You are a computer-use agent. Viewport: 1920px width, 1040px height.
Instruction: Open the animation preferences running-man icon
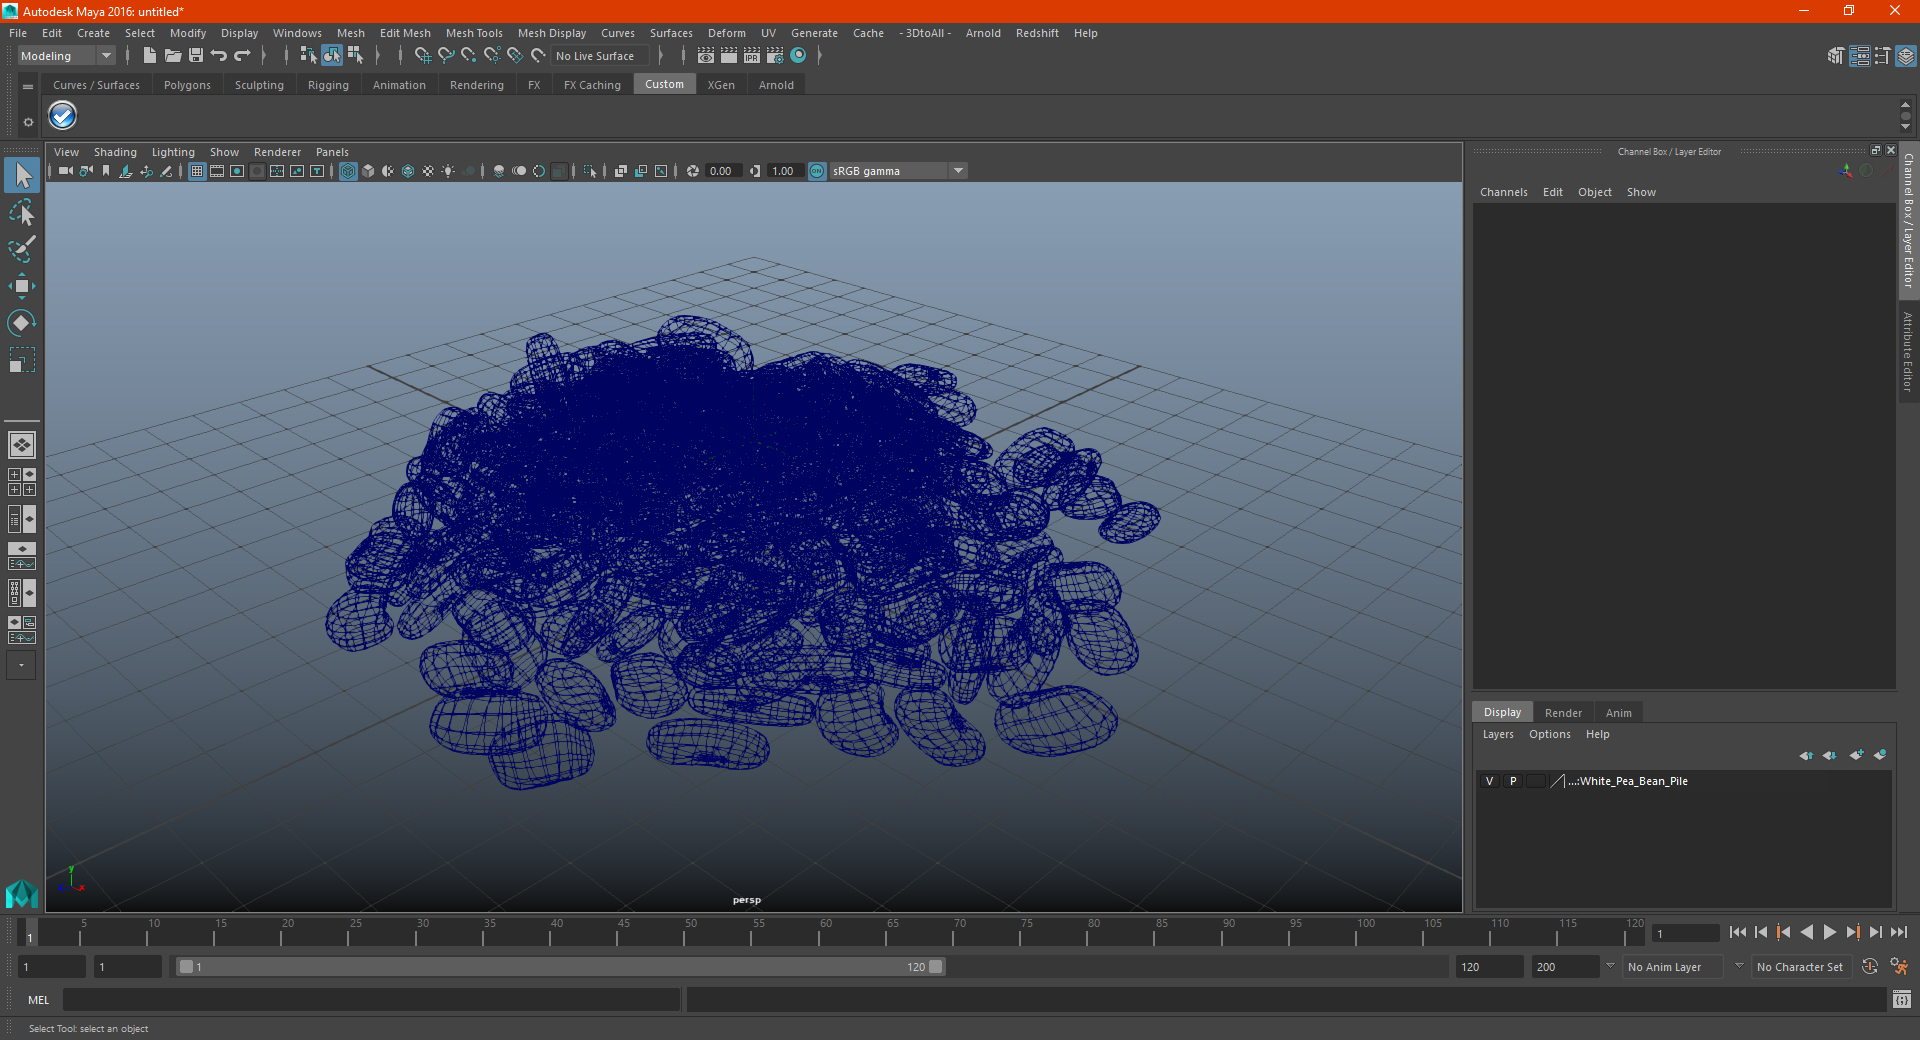1900,967
